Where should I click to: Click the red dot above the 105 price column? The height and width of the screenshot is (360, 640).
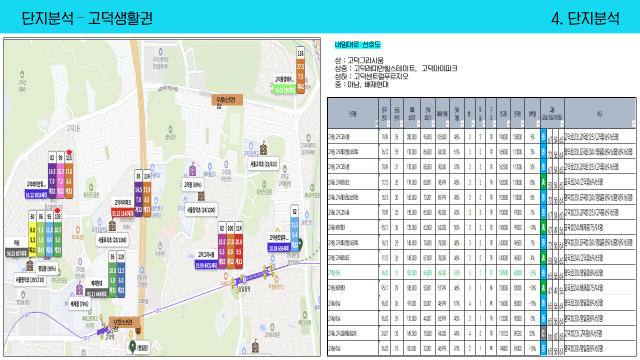point(69,152)
